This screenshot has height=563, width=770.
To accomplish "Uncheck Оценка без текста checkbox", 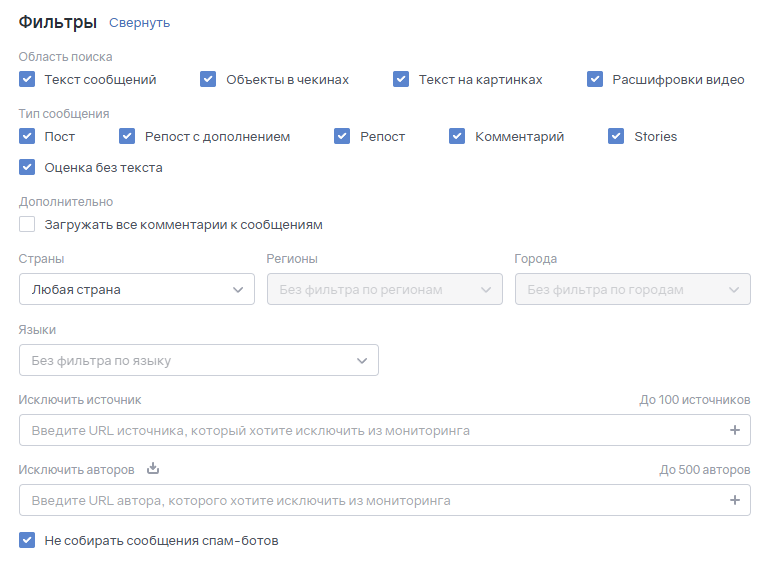I will tap(27, 167).
